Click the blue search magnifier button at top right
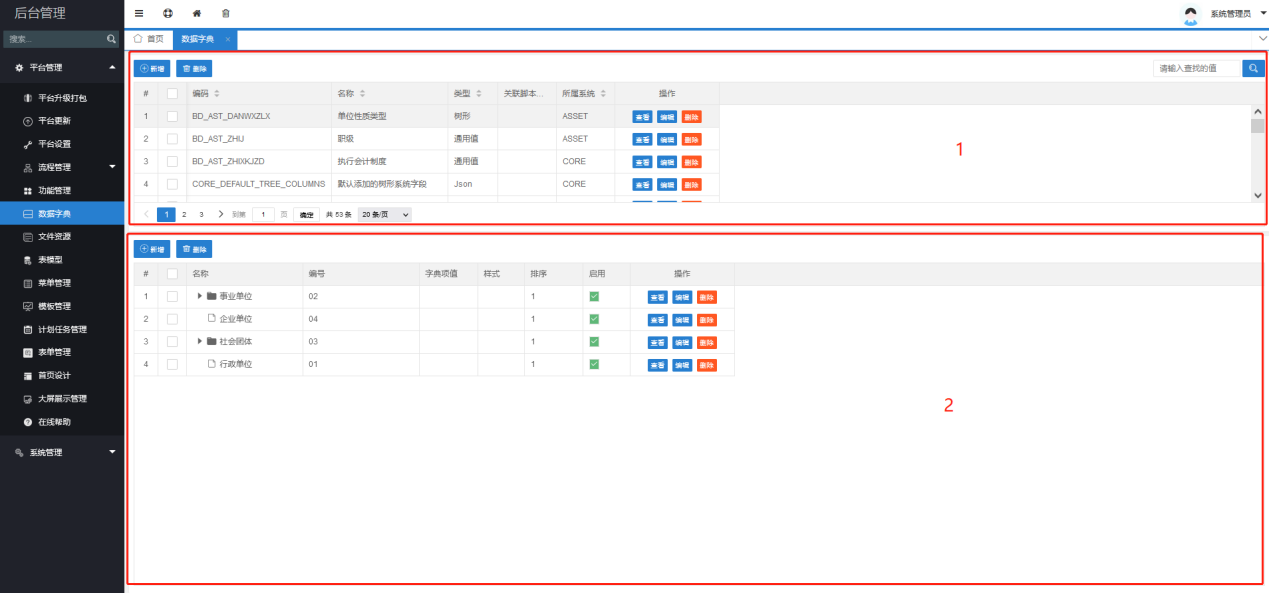 1253,68
